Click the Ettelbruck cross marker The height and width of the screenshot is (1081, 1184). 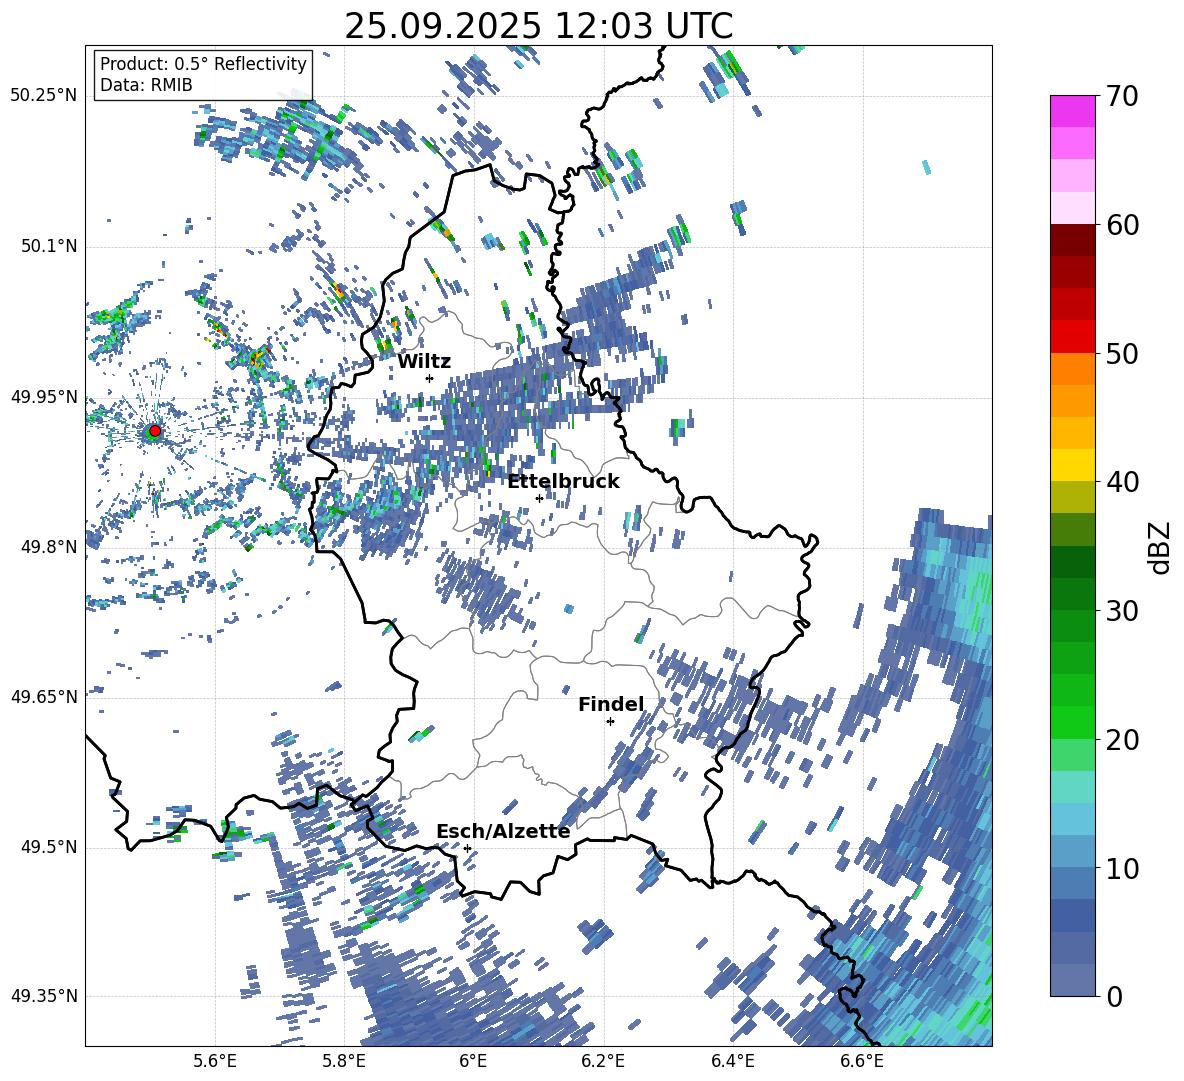pyautogui.click(x=539, y=498)
